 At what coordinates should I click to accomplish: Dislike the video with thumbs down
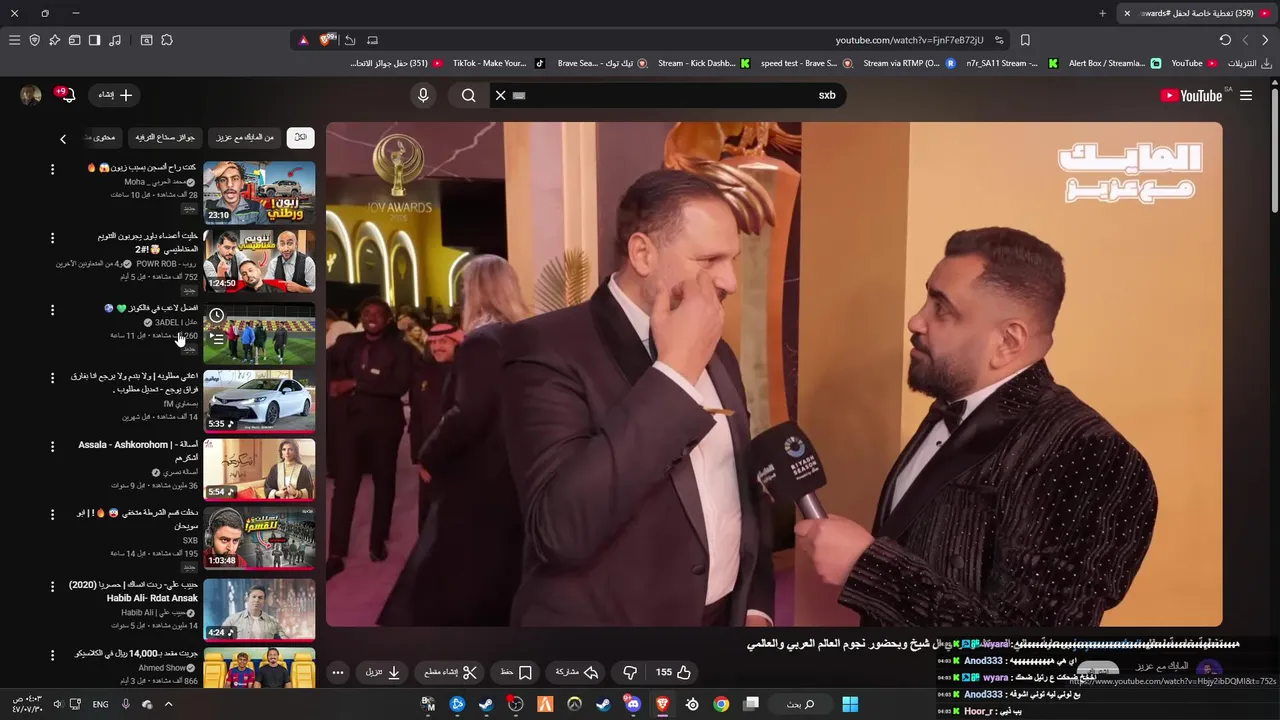click(630, 672)
